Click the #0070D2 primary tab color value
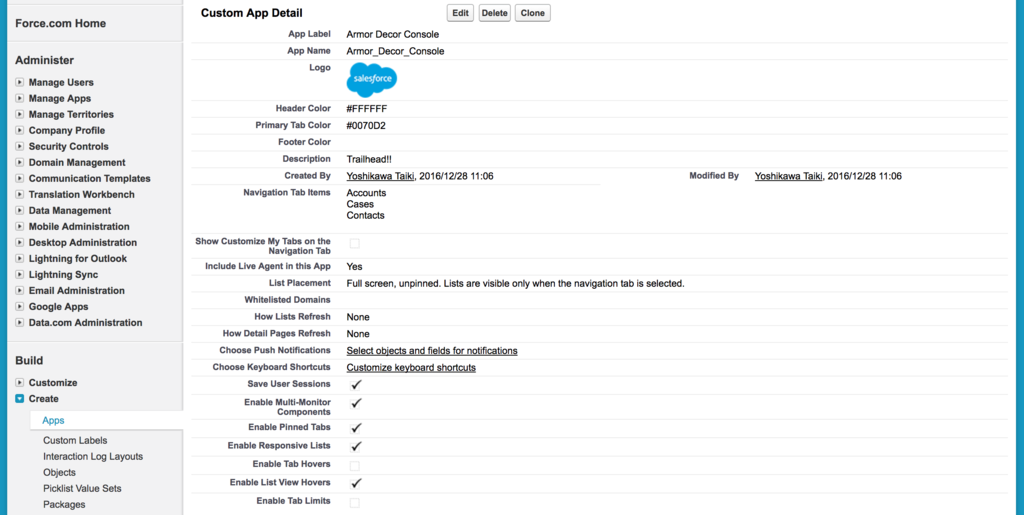This screenshot has width=1024, height=515. tap(366, 126)
